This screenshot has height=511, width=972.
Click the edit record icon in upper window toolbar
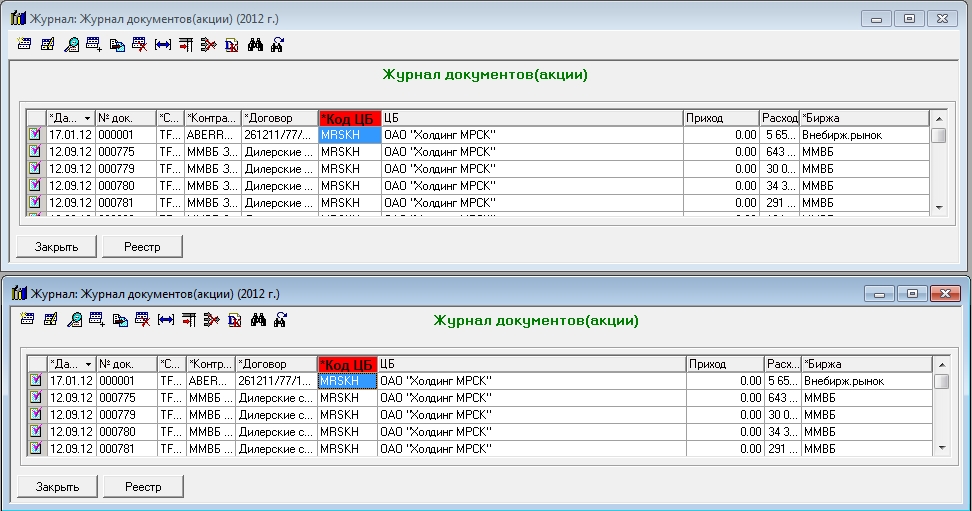tap(48, 44)
